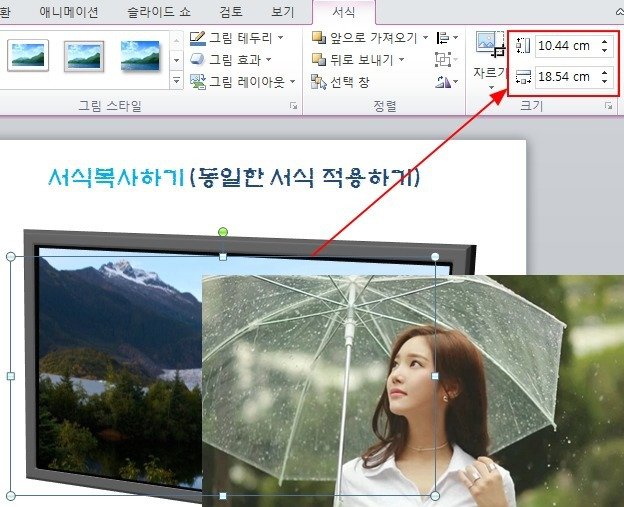Viewport: 624px width, 507px height.
Task: Open the 그림 테두리 dropdown arrow
Action: [281, 37]
